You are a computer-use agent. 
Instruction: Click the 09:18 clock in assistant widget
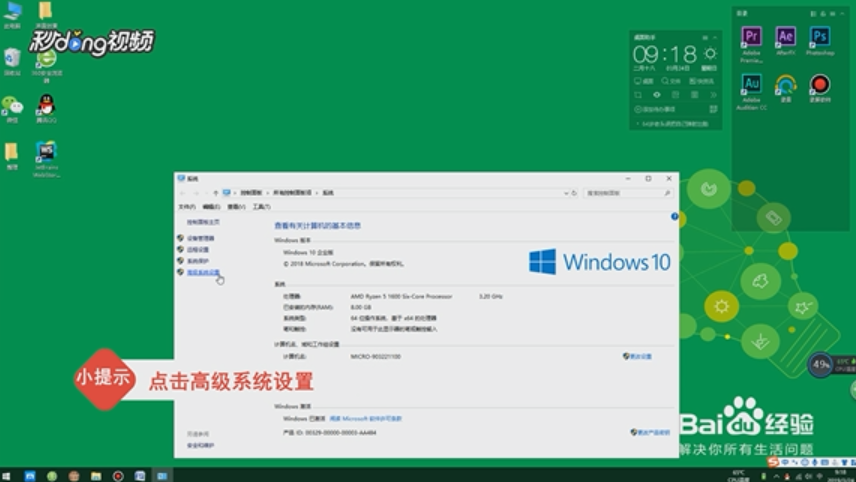(665, 54)
